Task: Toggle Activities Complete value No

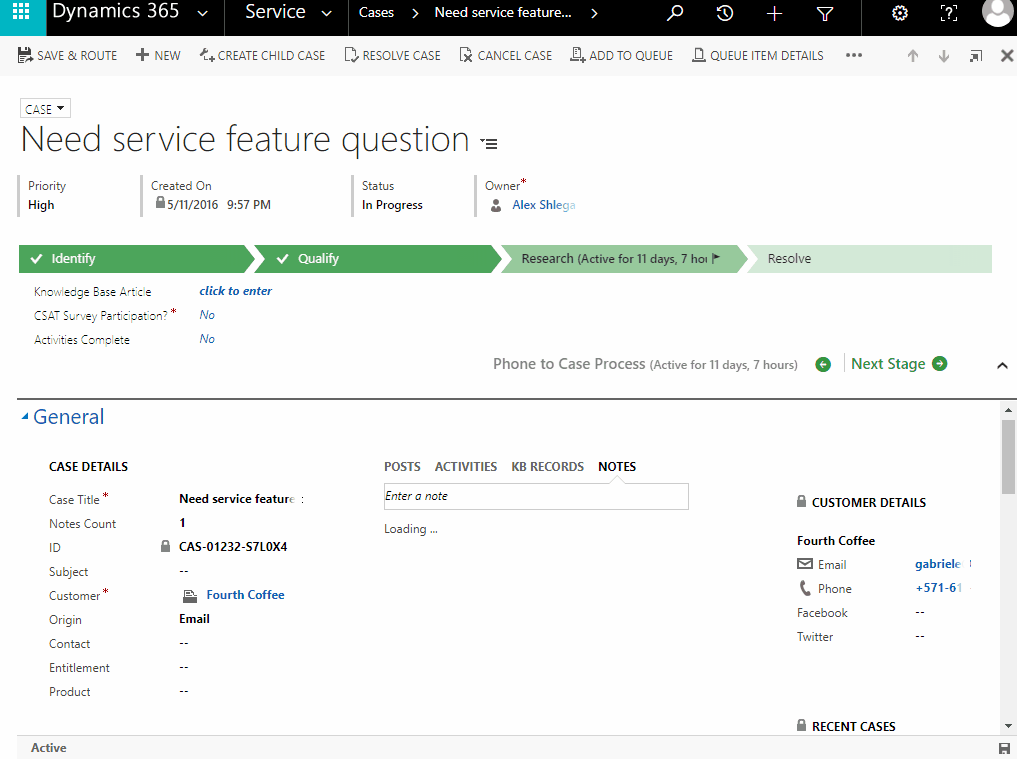Action: click(x=207, y=339)
